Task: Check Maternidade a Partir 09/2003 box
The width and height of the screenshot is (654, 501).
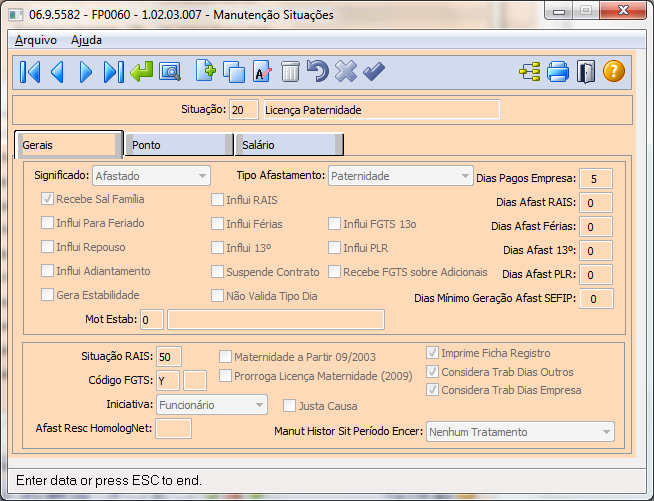Action: 225,357
